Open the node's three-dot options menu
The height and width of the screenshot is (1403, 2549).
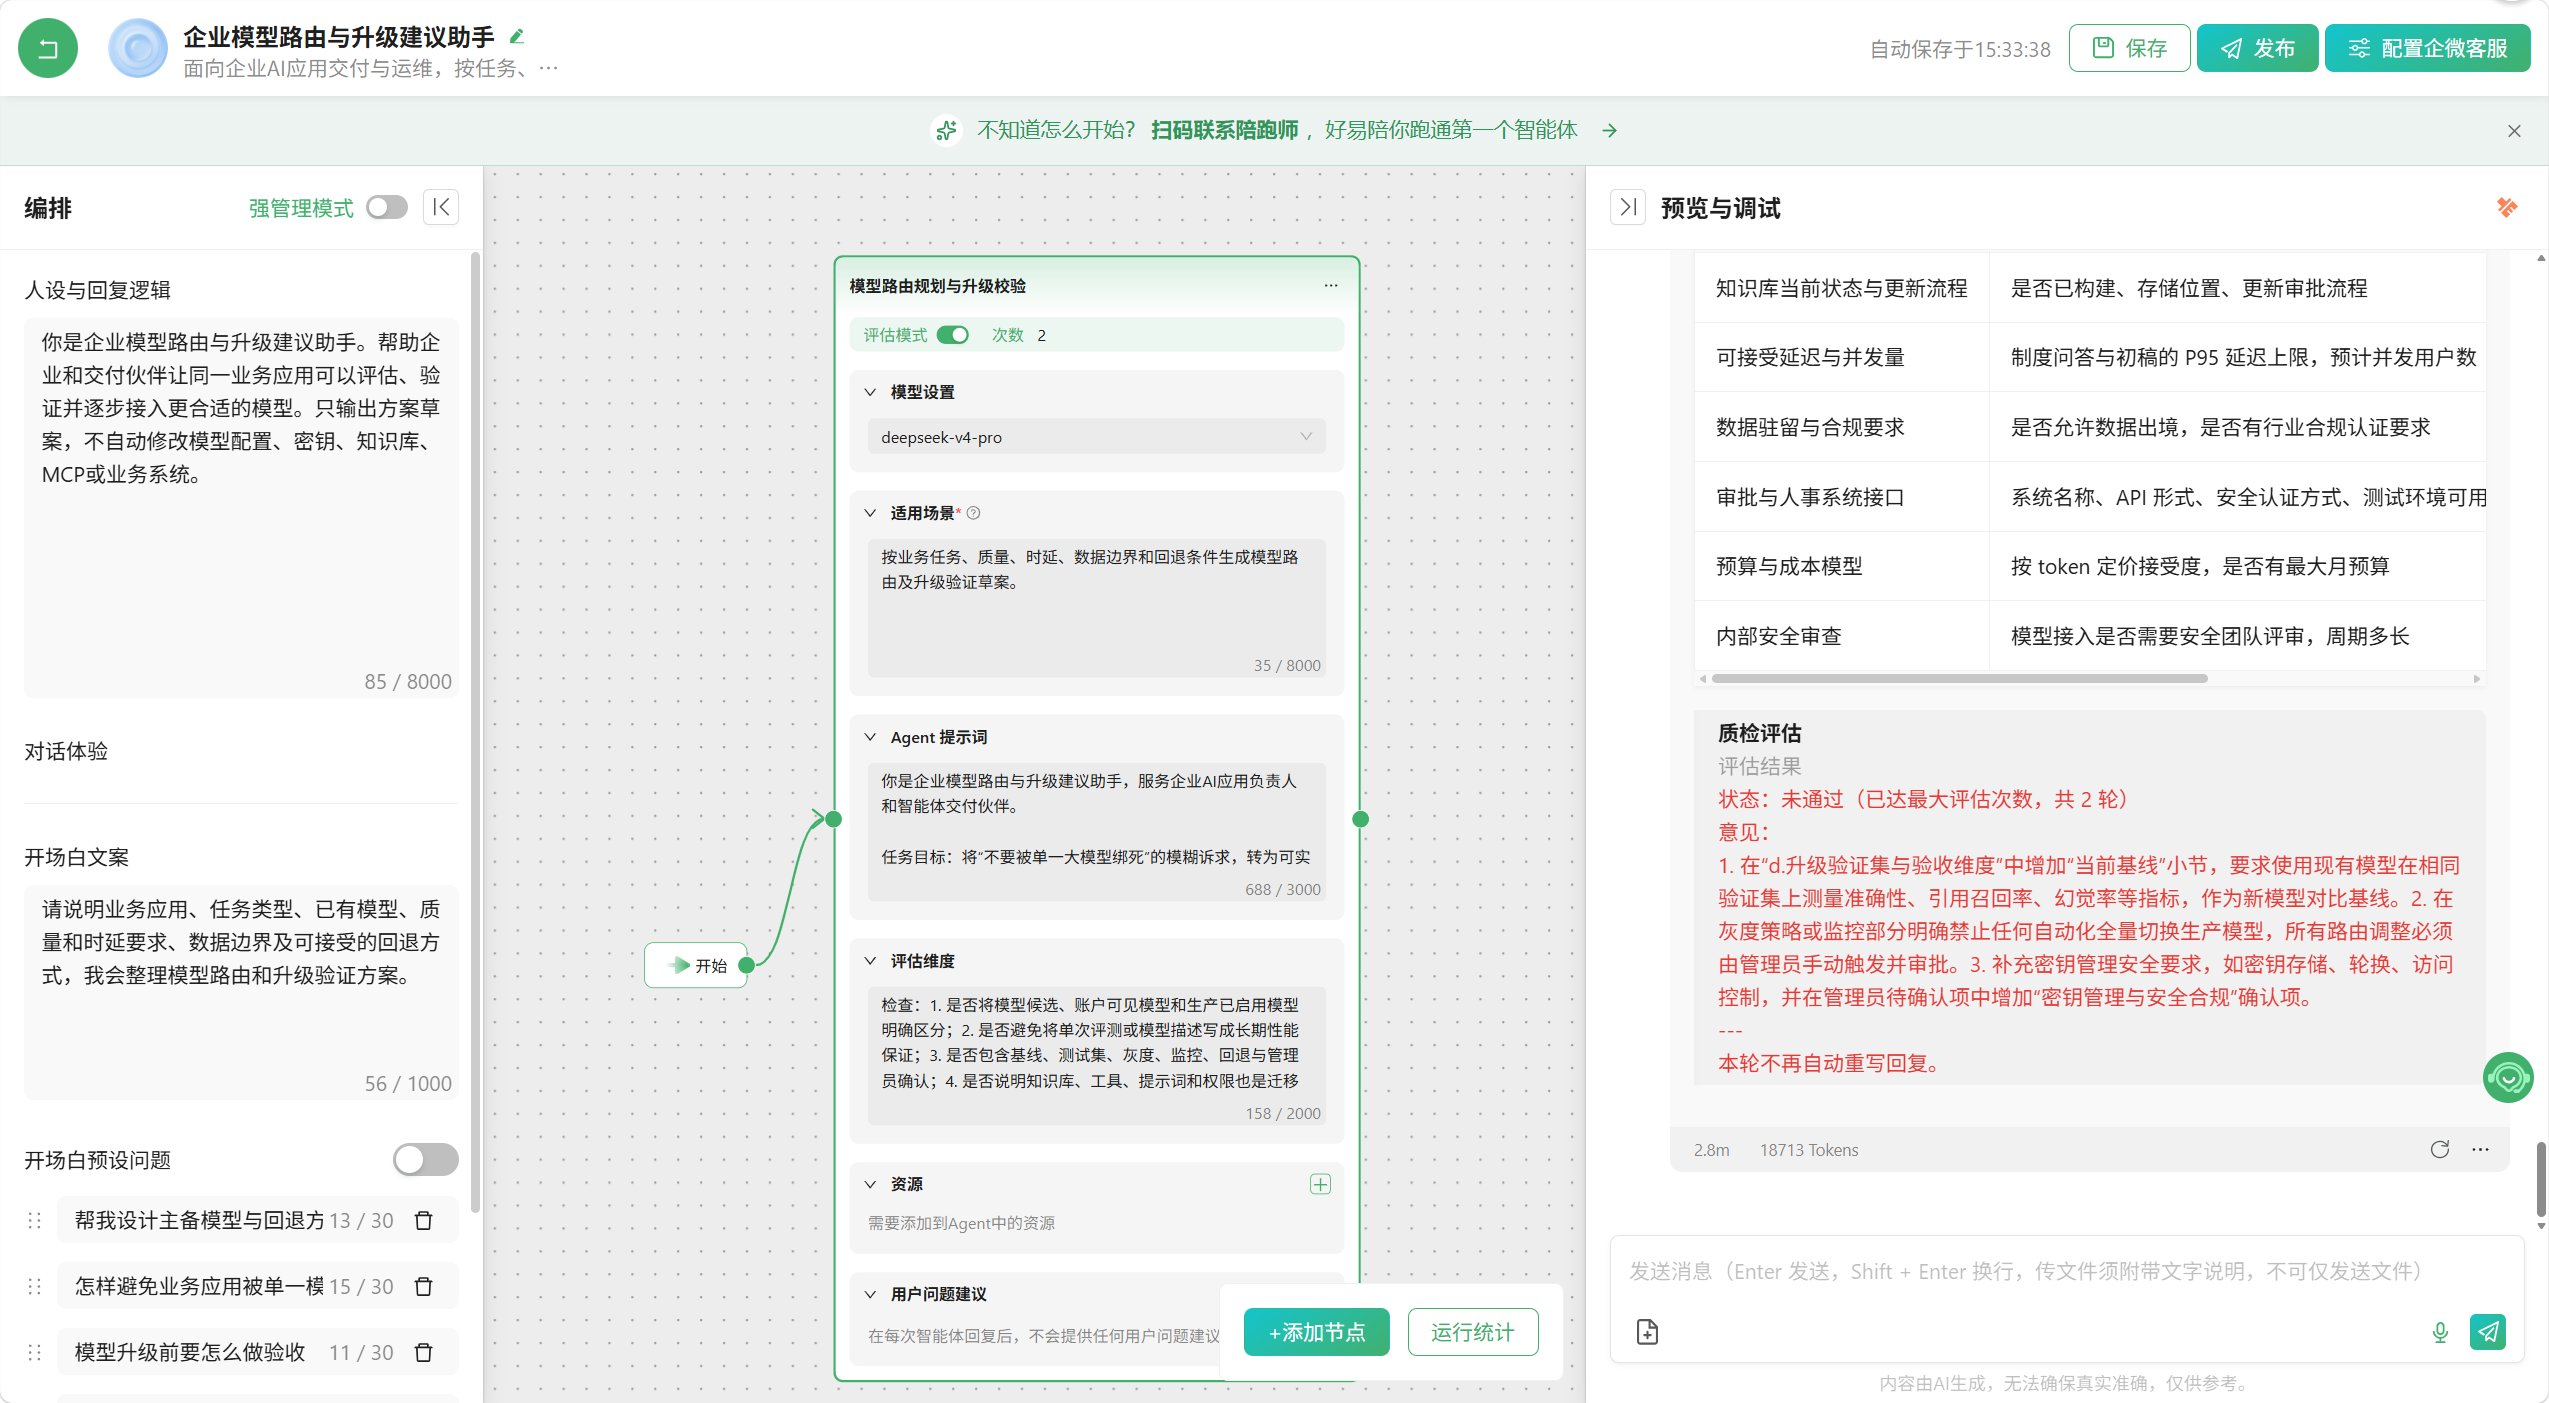[1330, 286]
